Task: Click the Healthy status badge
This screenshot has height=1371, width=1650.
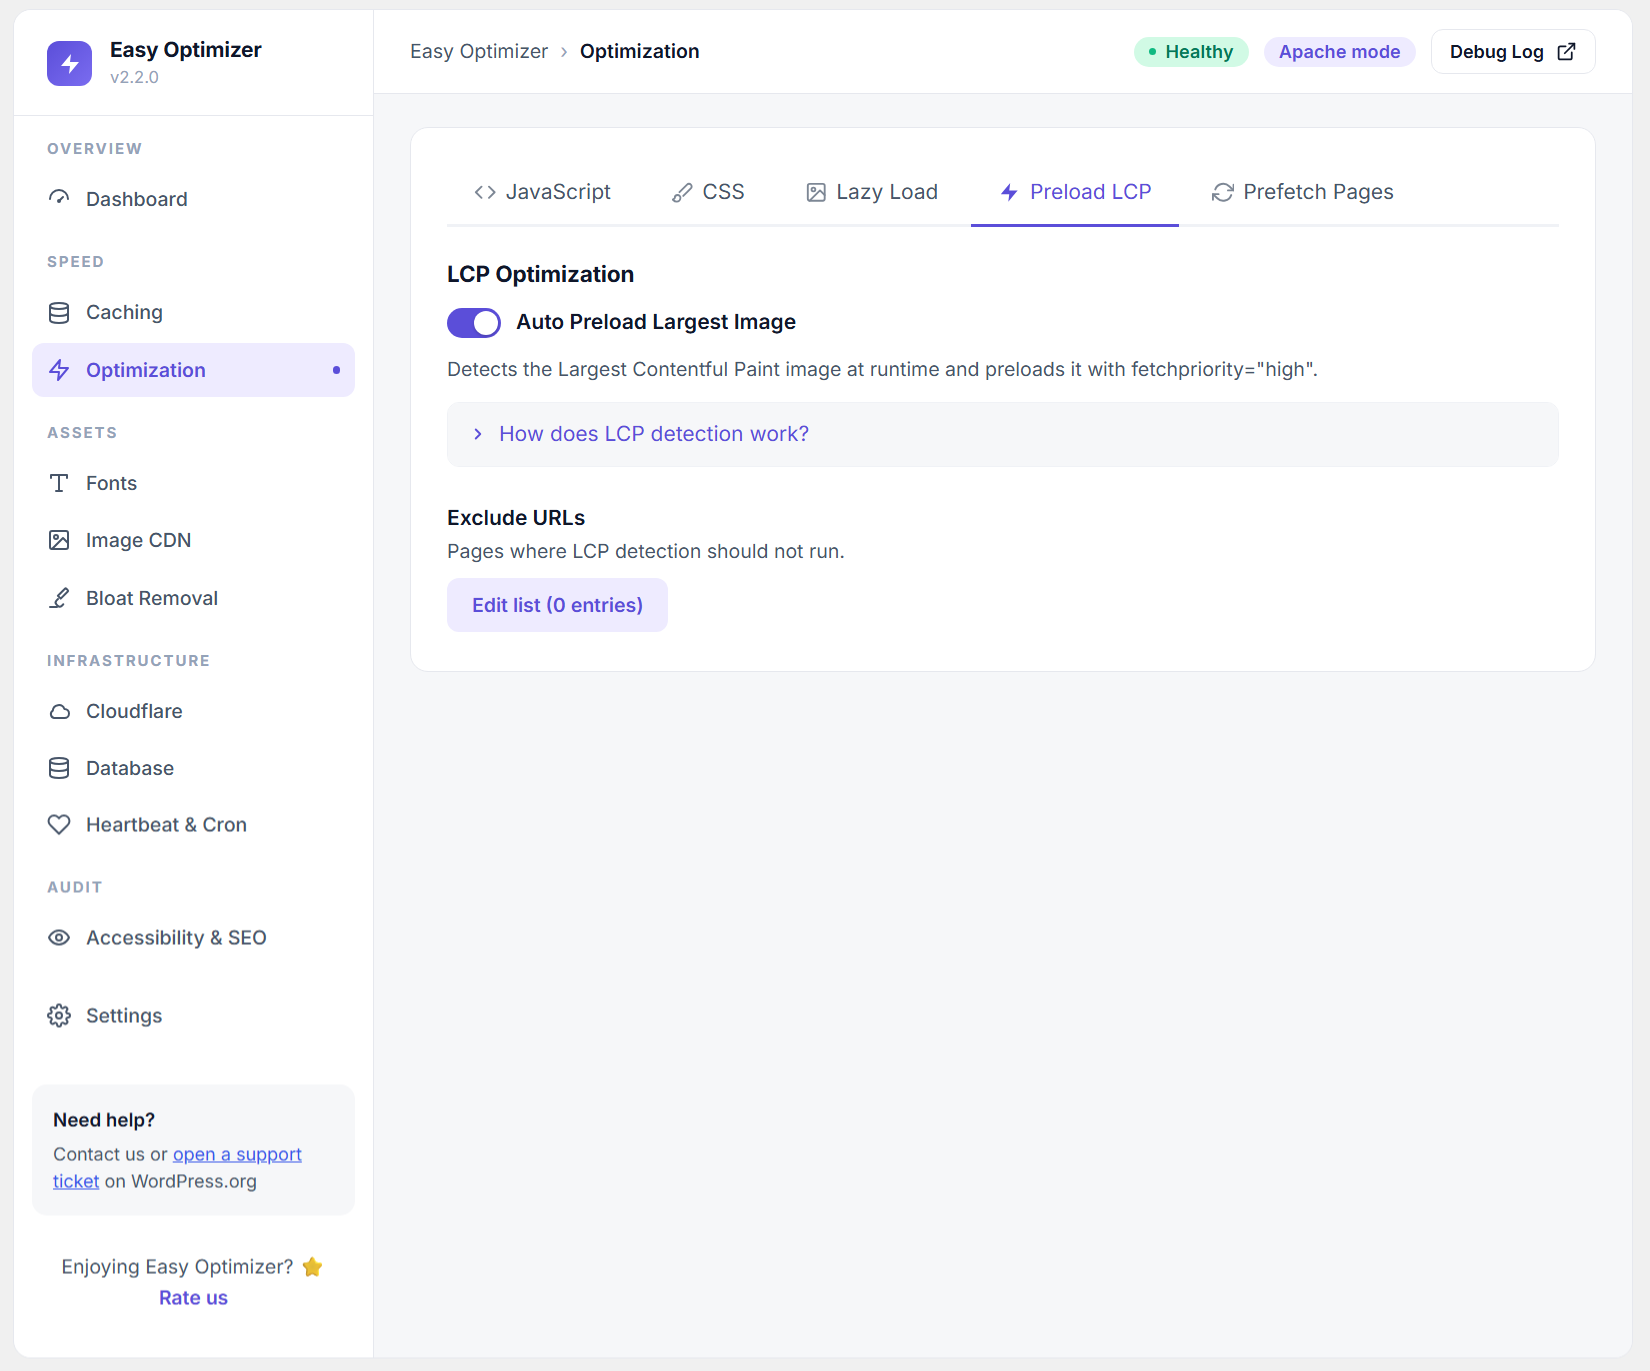Action: (x=1191, y=52)
